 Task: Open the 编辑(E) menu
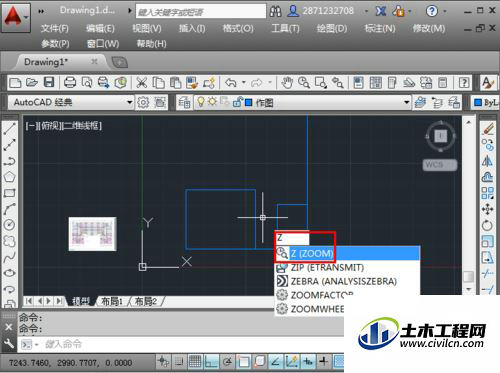pyautogui.click(x=100, y=29)
